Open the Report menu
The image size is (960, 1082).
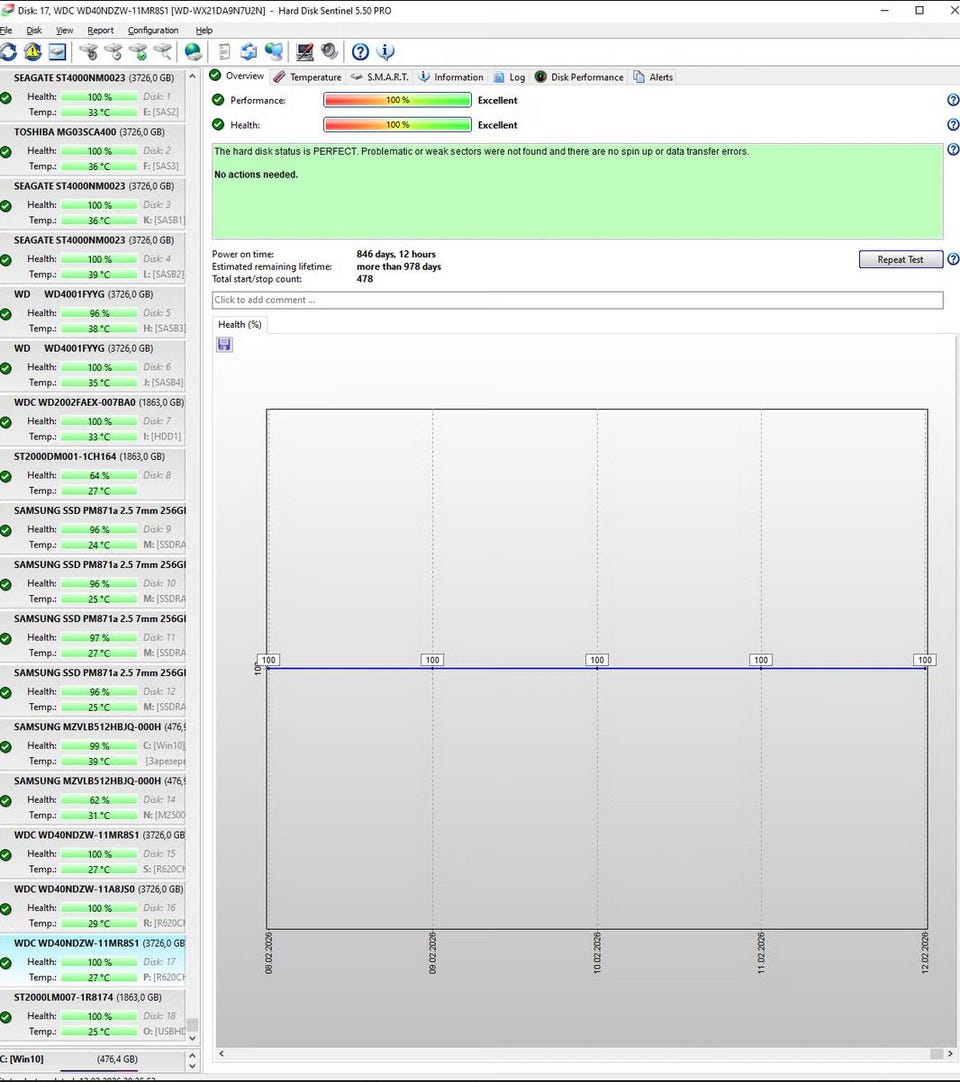tap(100, 30)
